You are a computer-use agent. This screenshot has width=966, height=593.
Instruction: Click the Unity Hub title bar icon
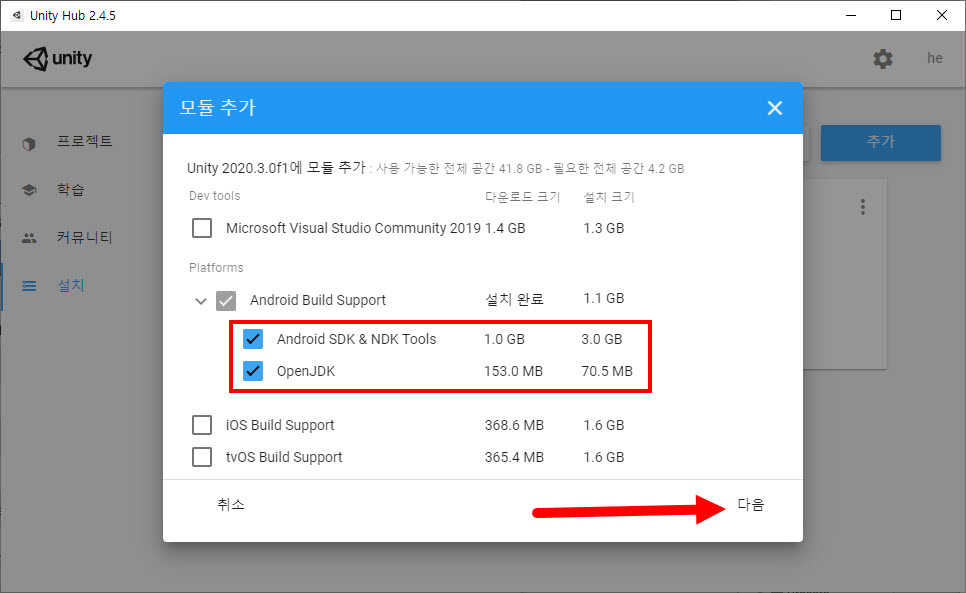(17, 15)
